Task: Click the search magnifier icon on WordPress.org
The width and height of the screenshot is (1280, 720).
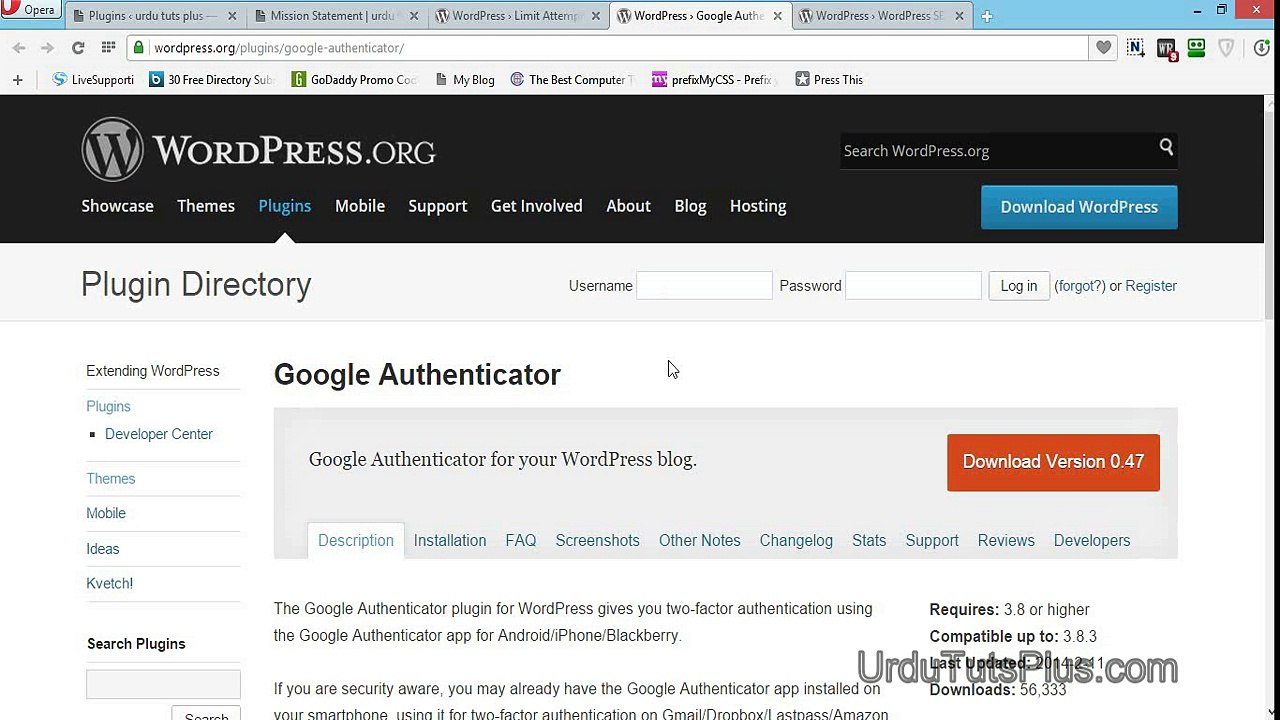Action: (x=1166, y=147)
